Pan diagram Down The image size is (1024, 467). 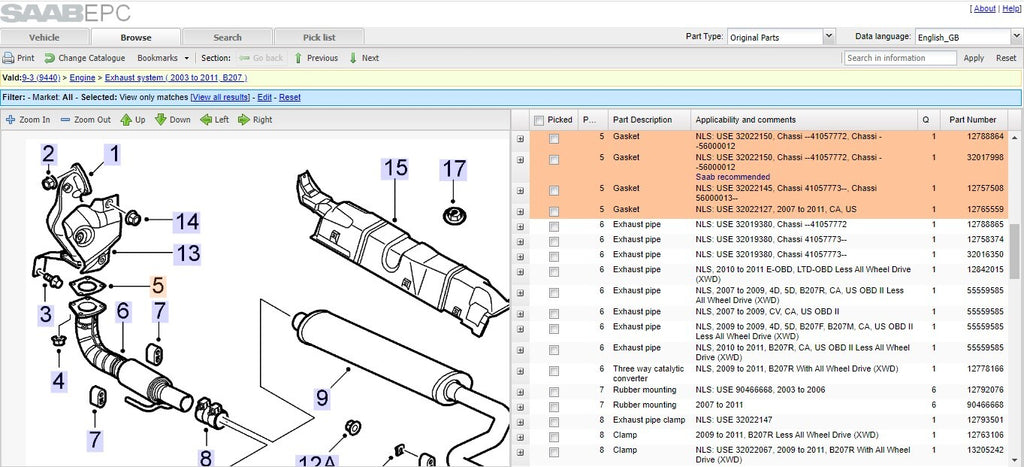[173, 120]
